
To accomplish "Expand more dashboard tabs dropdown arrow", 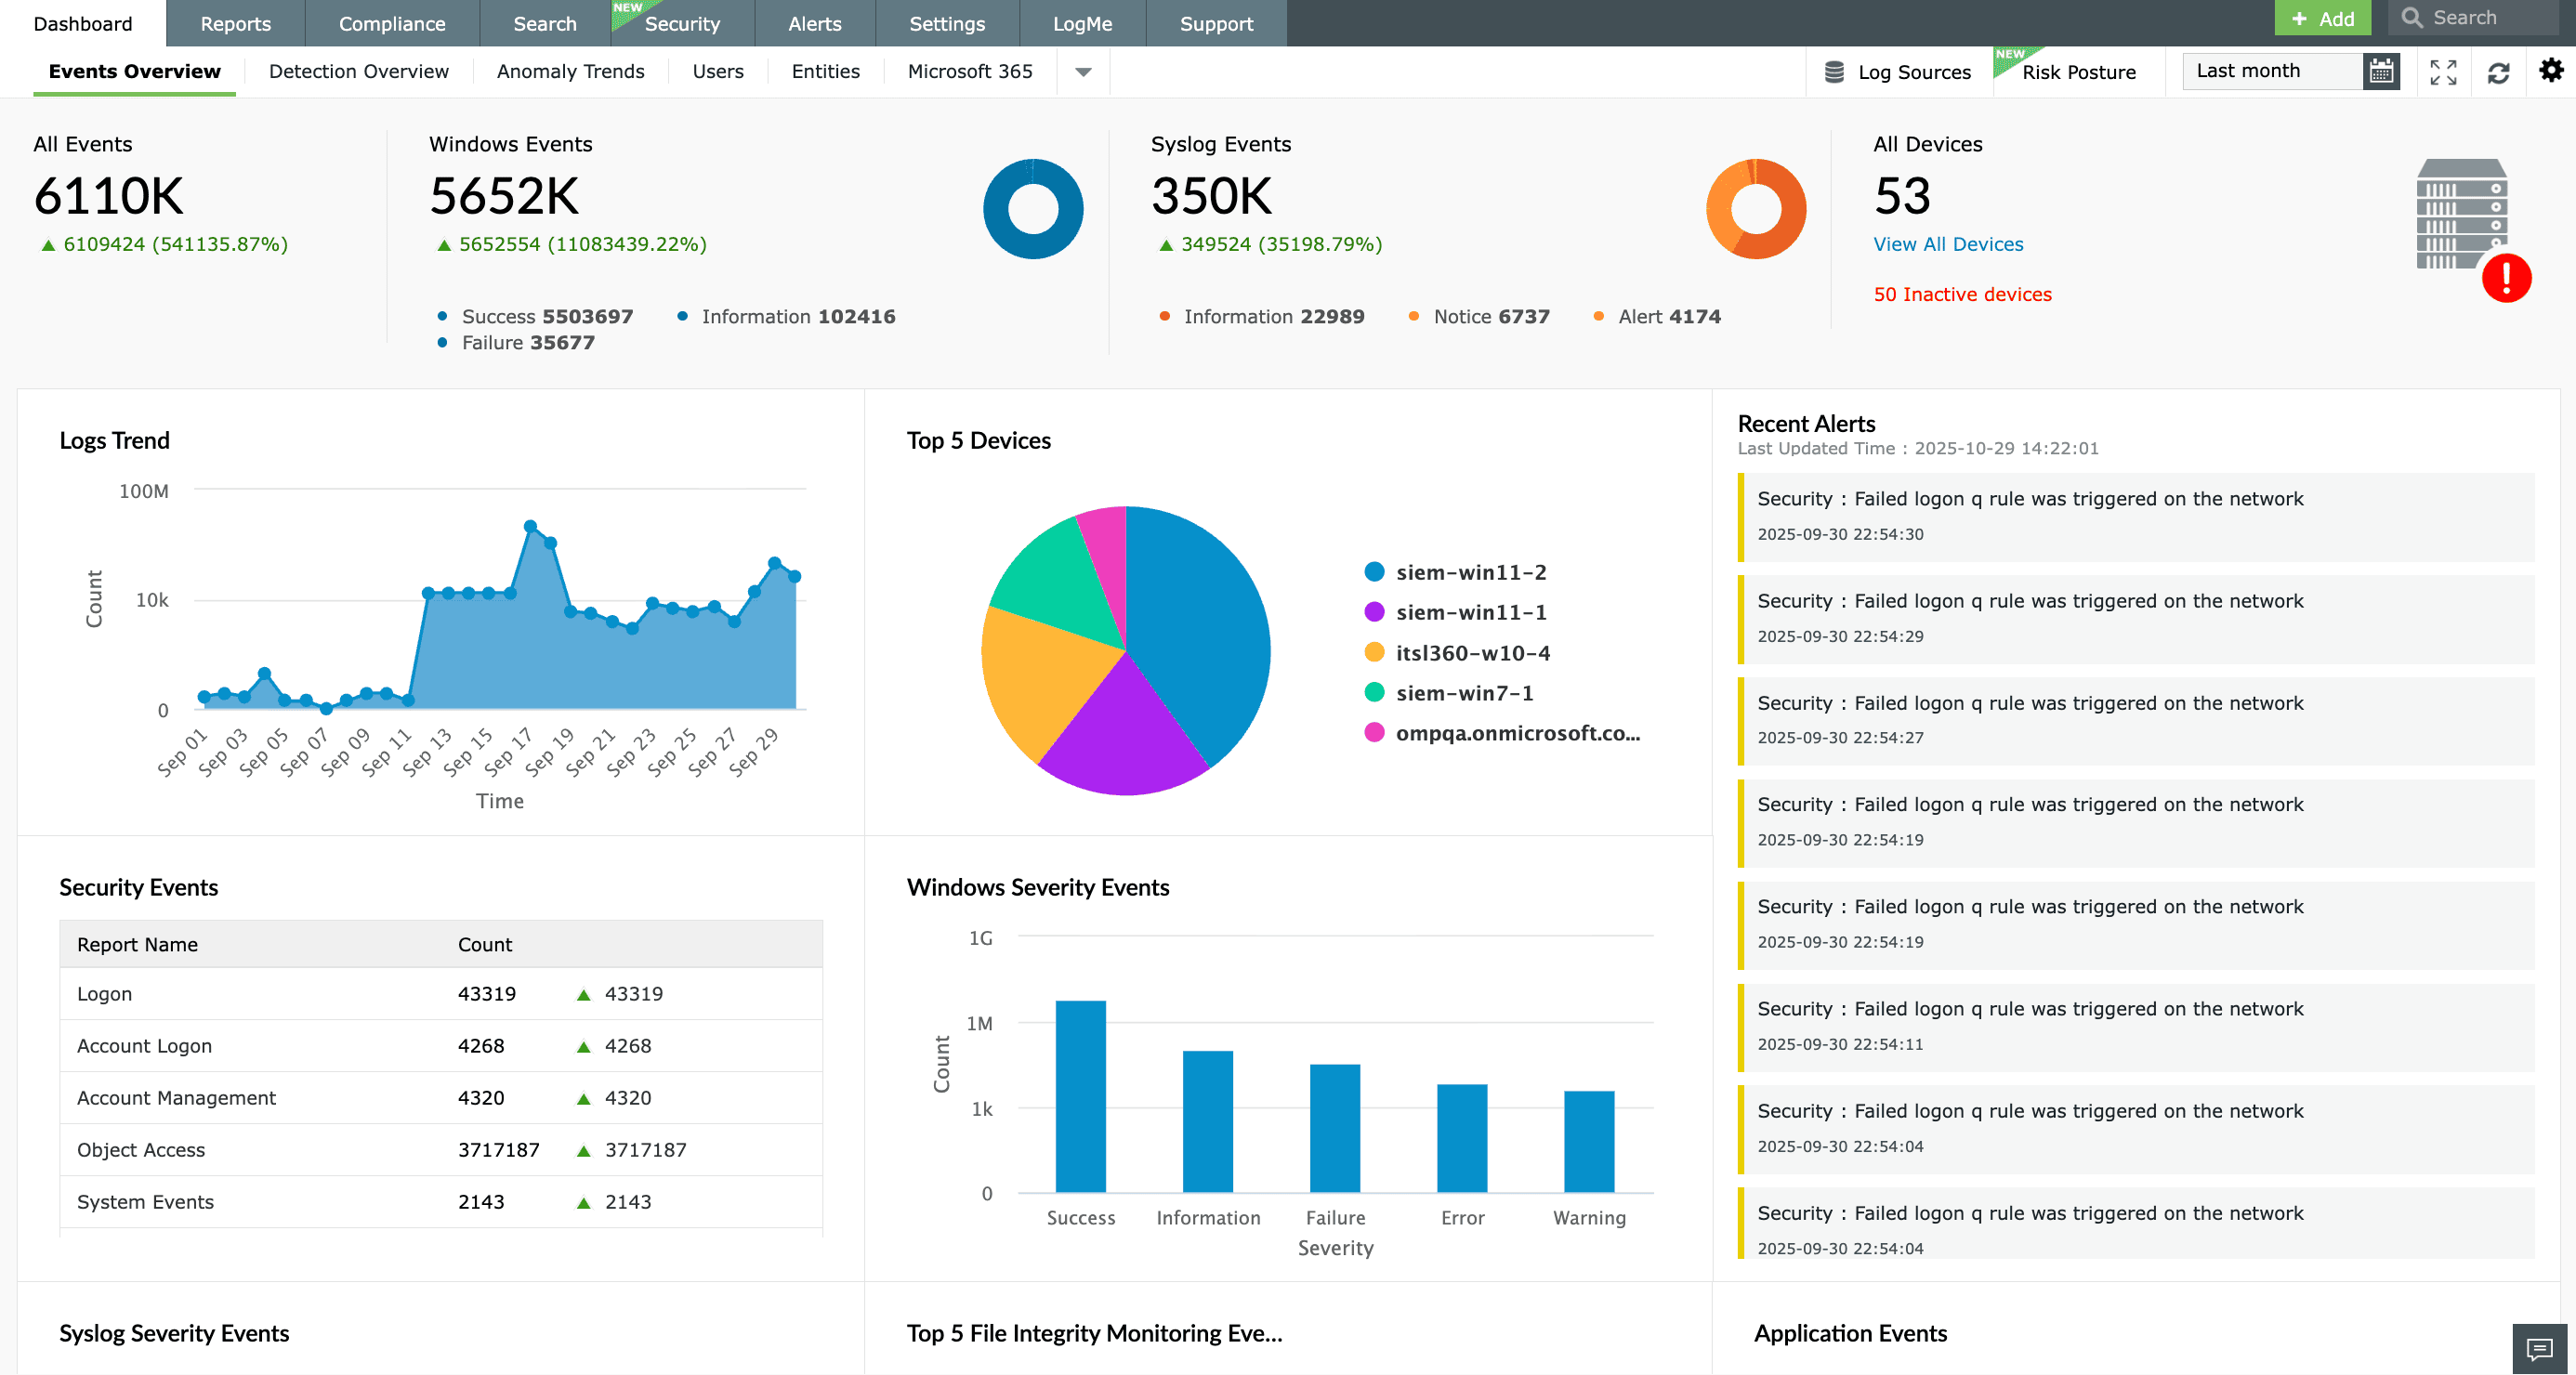I will [1083, 72].
